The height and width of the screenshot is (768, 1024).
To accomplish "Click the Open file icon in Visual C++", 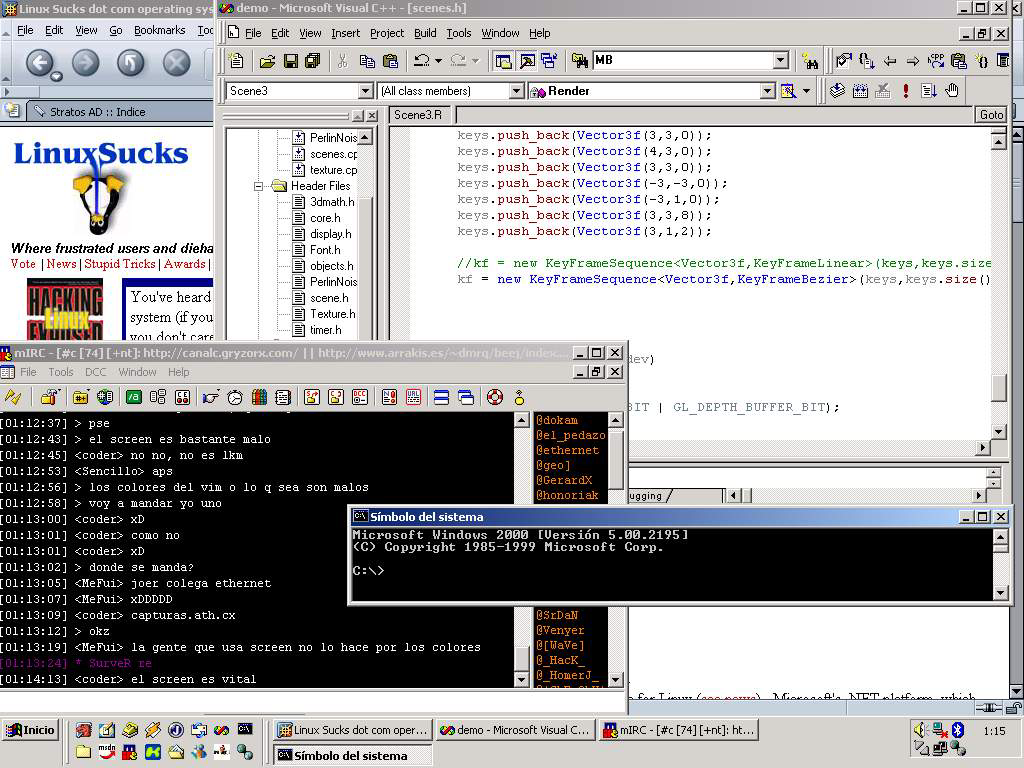I will pos(267,61).
